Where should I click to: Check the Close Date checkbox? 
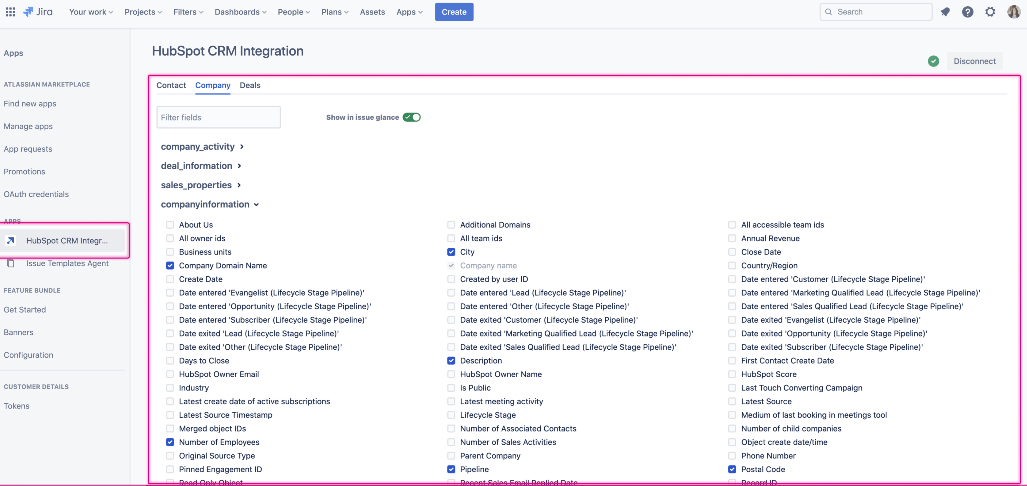coord(732,252)
